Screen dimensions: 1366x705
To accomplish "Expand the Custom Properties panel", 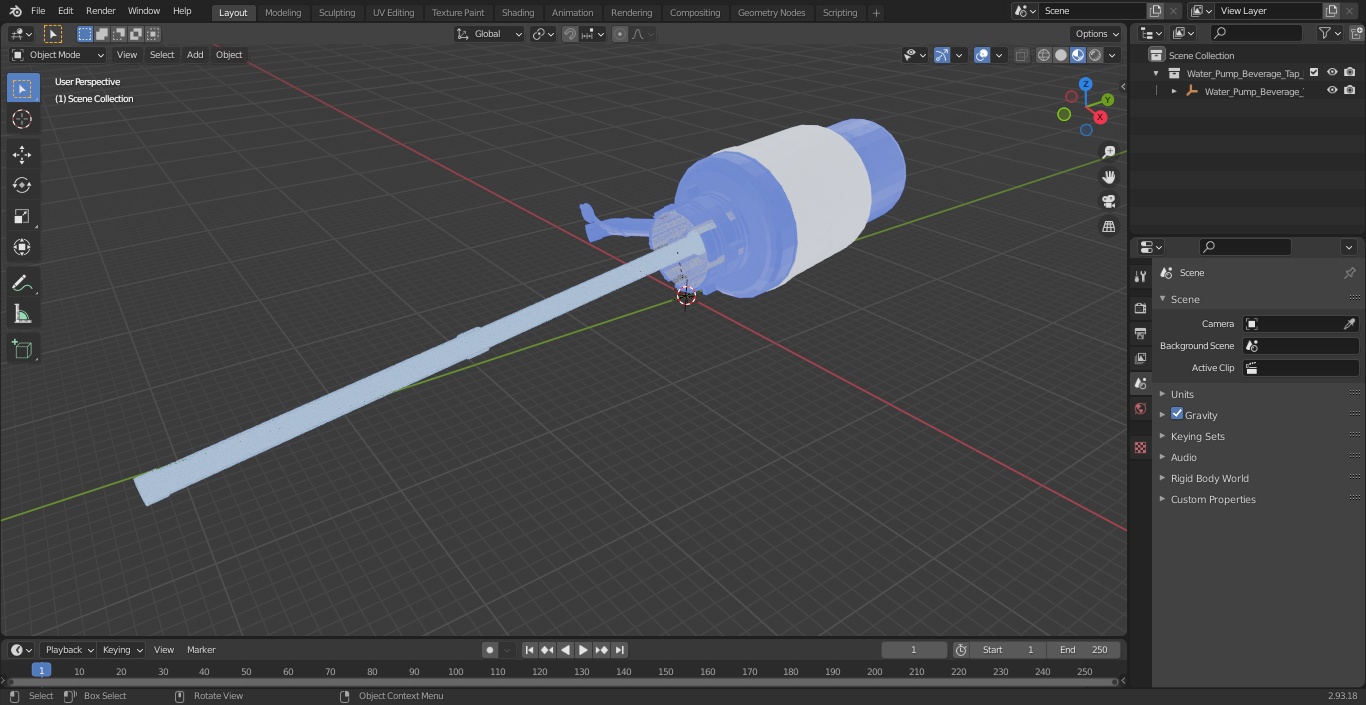I will [1213, 499].
